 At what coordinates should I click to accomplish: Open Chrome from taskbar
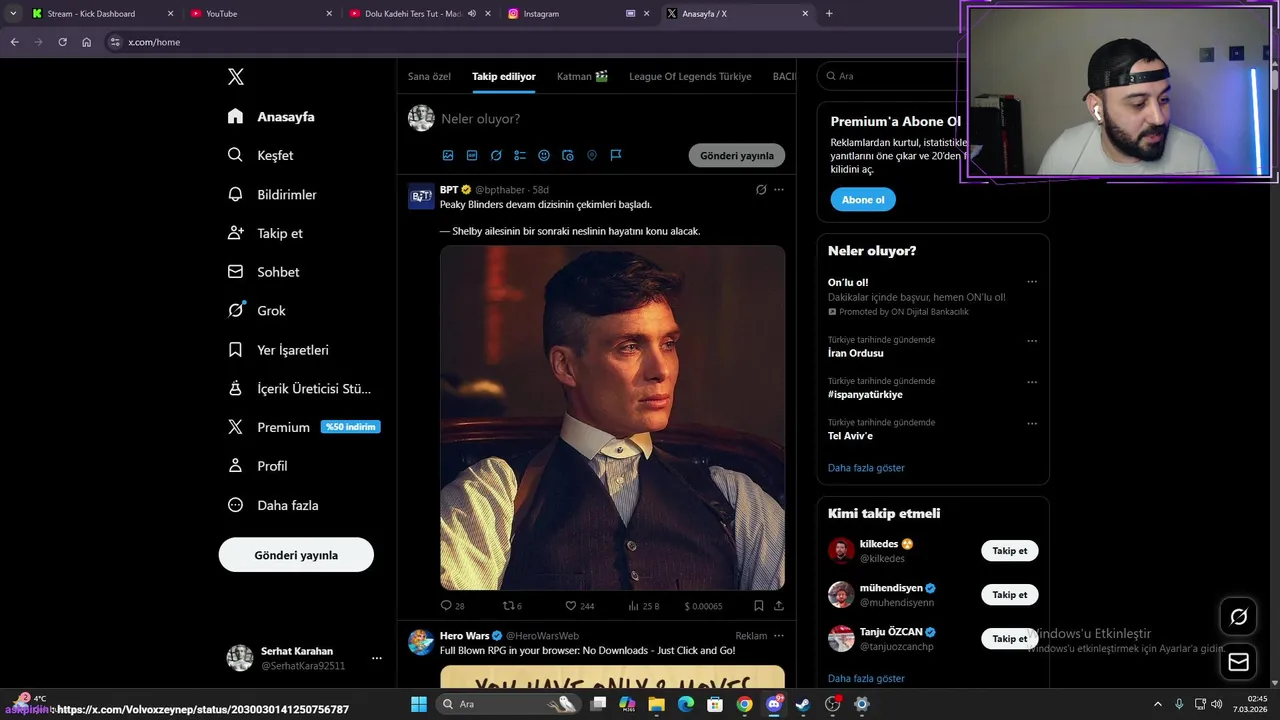[744, 704]
